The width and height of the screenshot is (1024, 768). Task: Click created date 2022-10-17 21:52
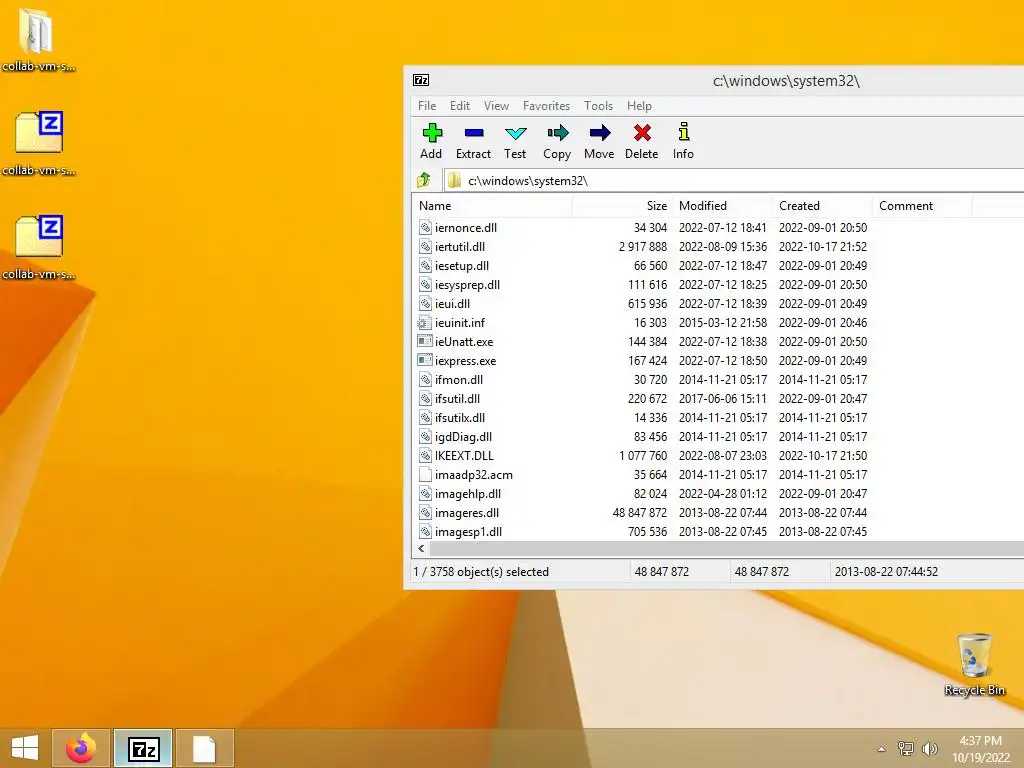point(823,246)
